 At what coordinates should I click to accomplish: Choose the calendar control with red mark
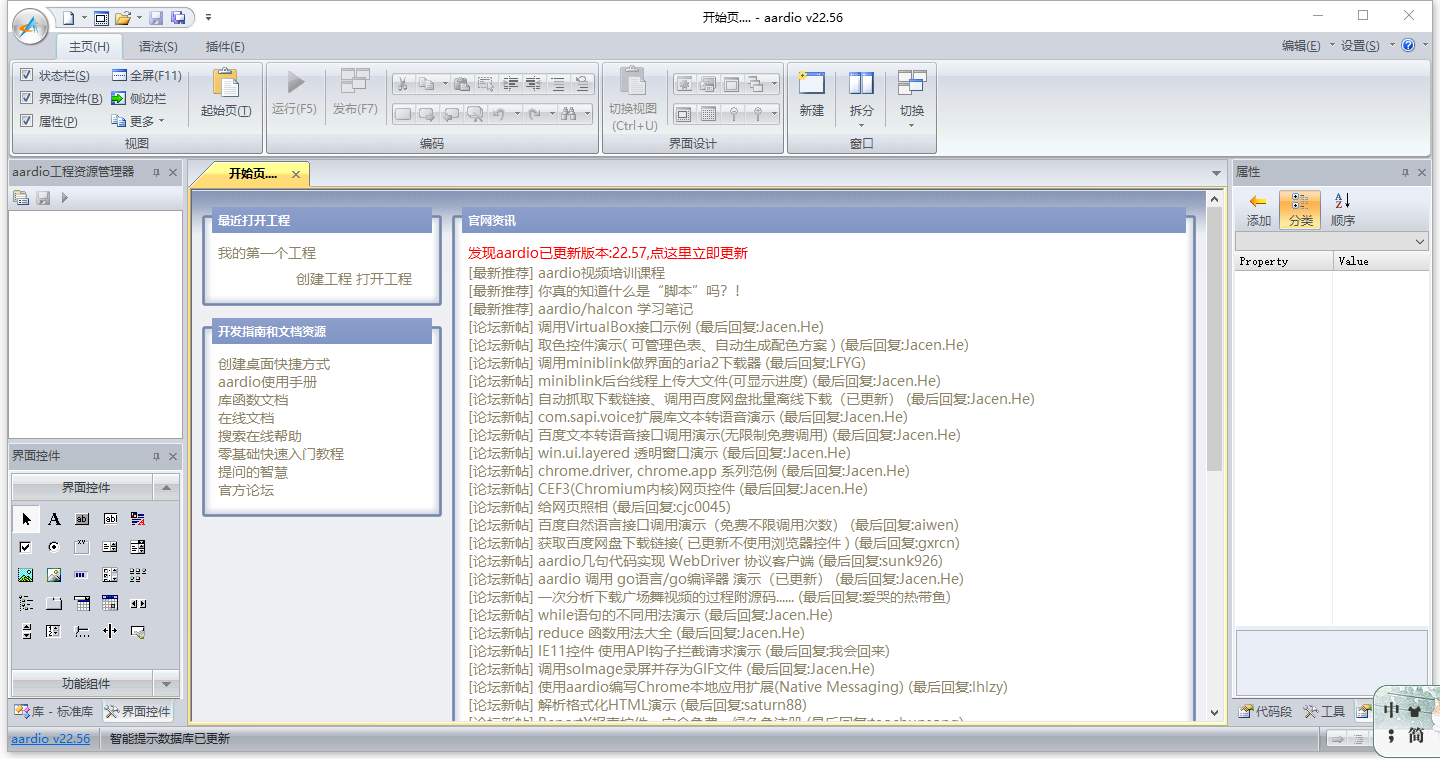click(x=110, y=603)
